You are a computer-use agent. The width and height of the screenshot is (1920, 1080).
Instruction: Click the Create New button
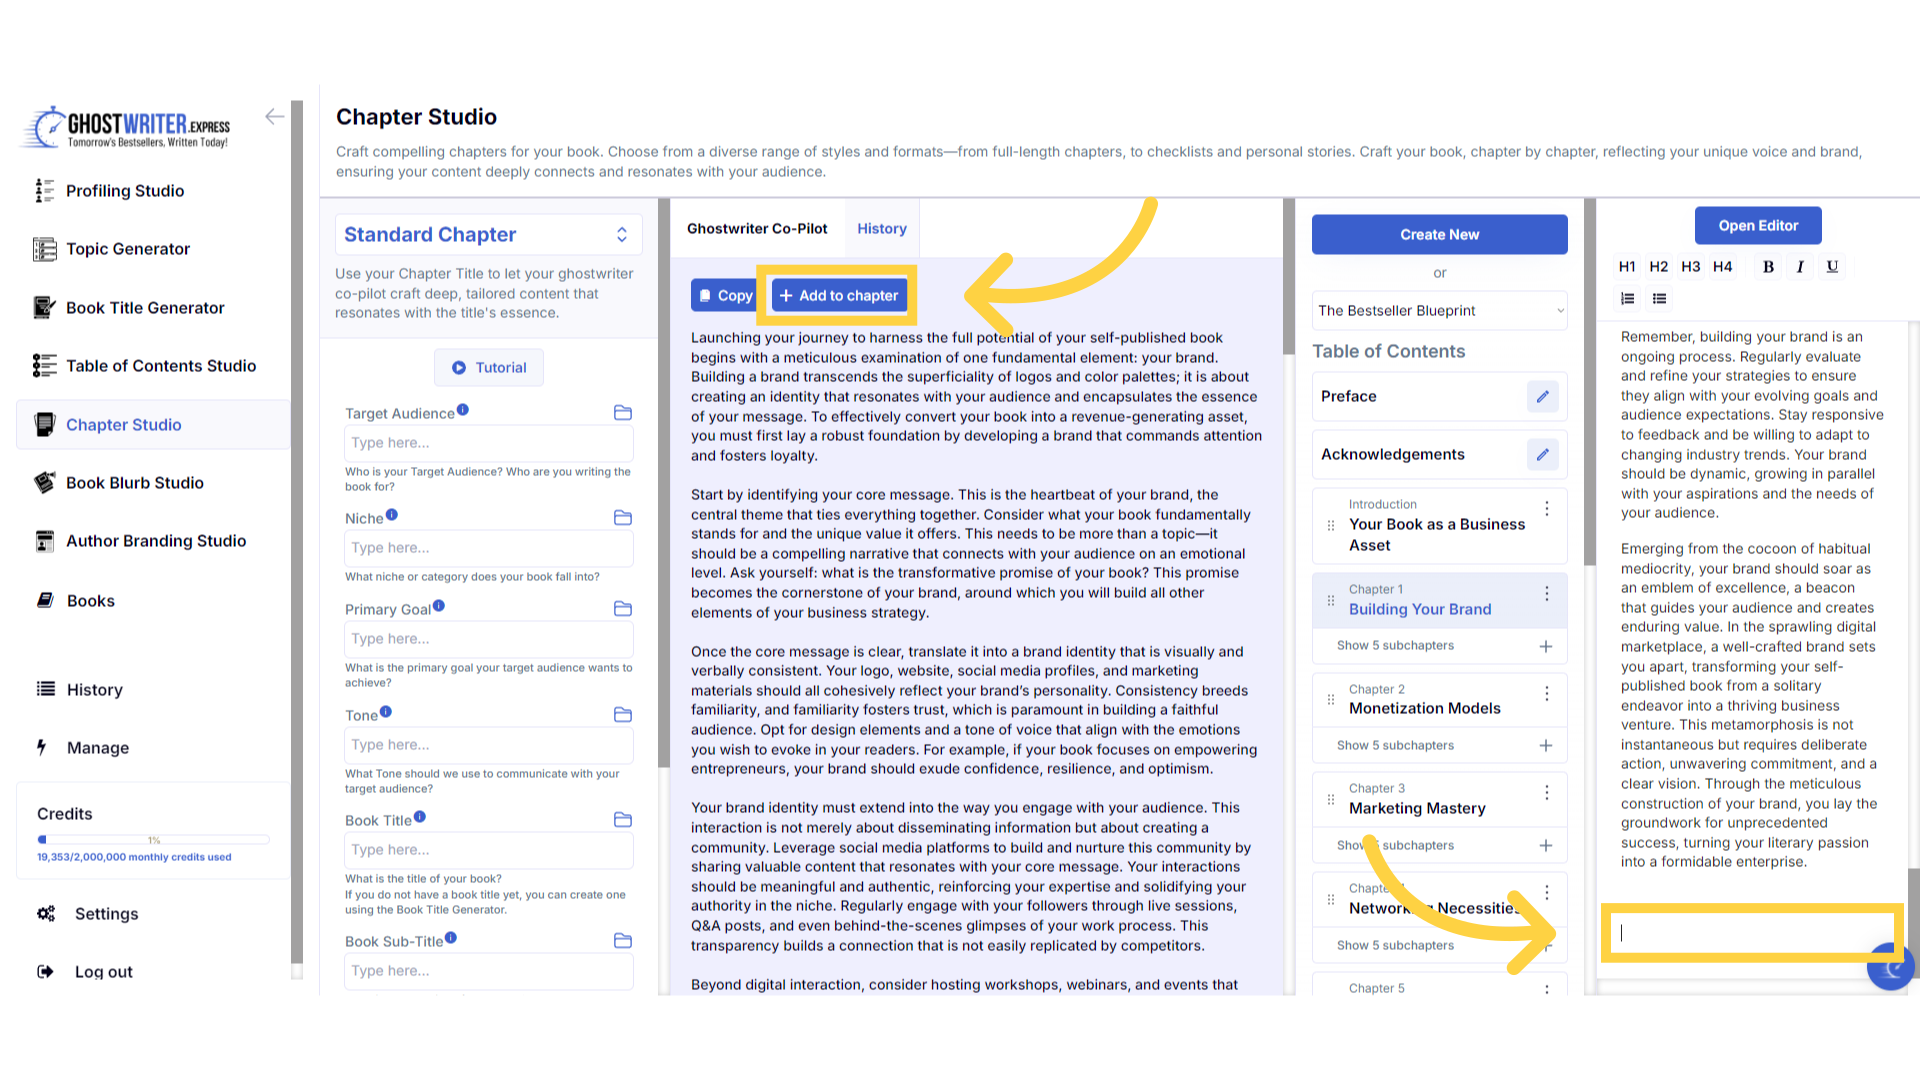coord(1439,235)
